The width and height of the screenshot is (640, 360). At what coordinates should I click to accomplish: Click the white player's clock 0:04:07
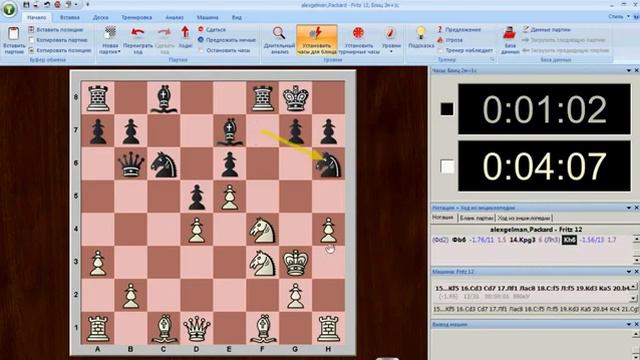[x=544, y=166]
